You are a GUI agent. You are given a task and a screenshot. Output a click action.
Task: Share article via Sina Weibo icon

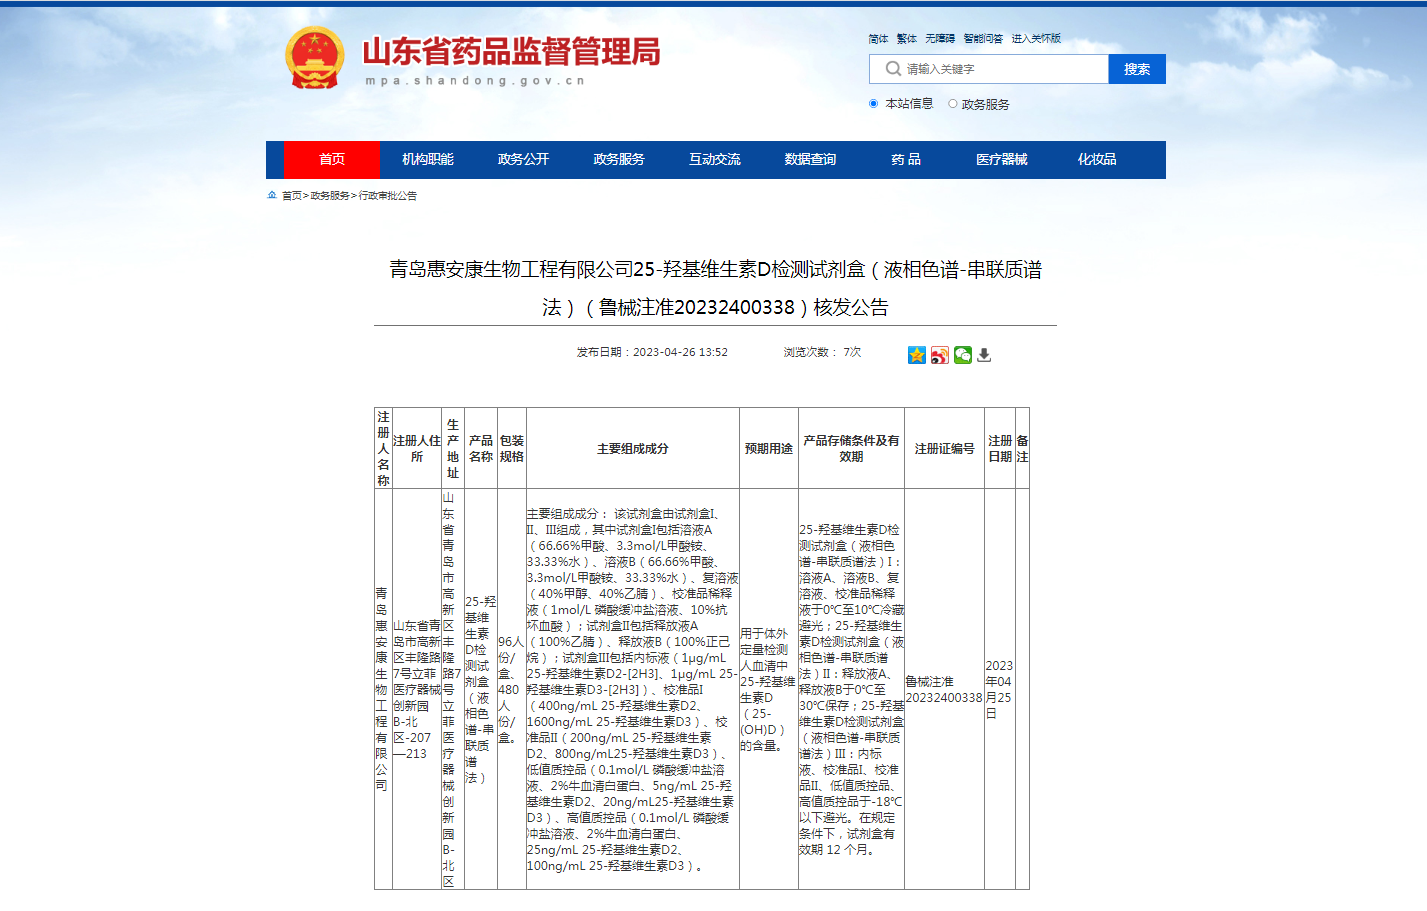[939, 355]
